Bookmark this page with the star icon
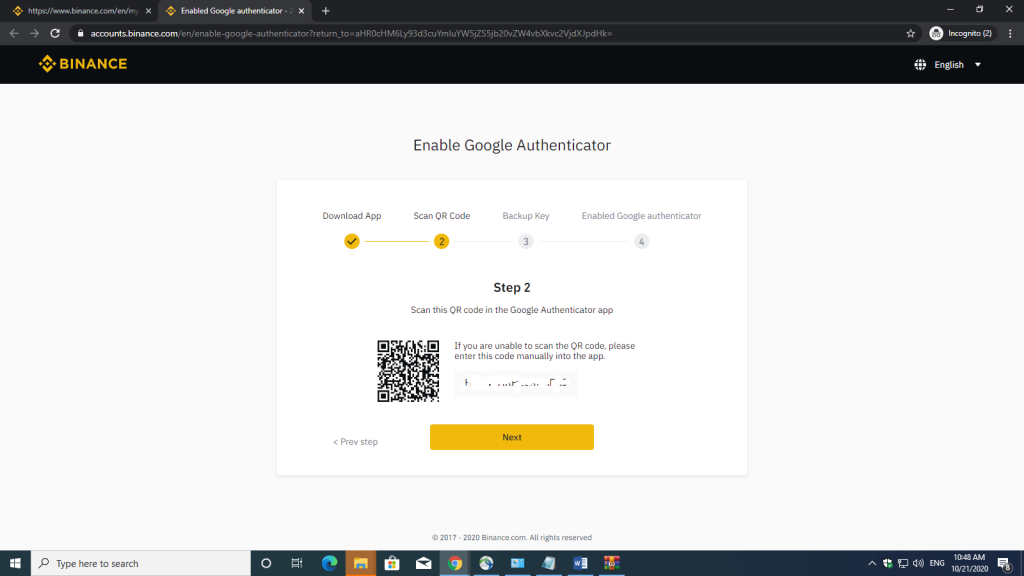Screen dimensions: 1024x576 [910, 33]
